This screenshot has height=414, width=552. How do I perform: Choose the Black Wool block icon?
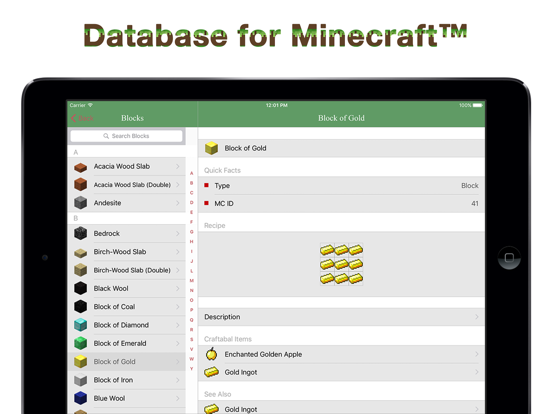(81, 288)
